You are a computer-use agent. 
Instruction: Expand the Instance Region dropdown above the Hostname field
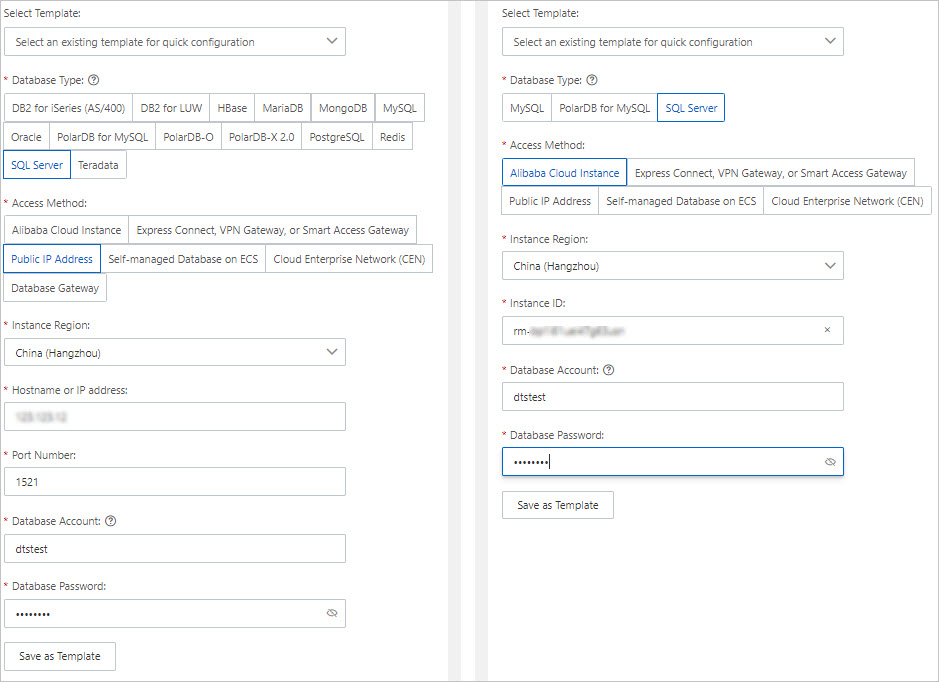(x=175, y=353)
